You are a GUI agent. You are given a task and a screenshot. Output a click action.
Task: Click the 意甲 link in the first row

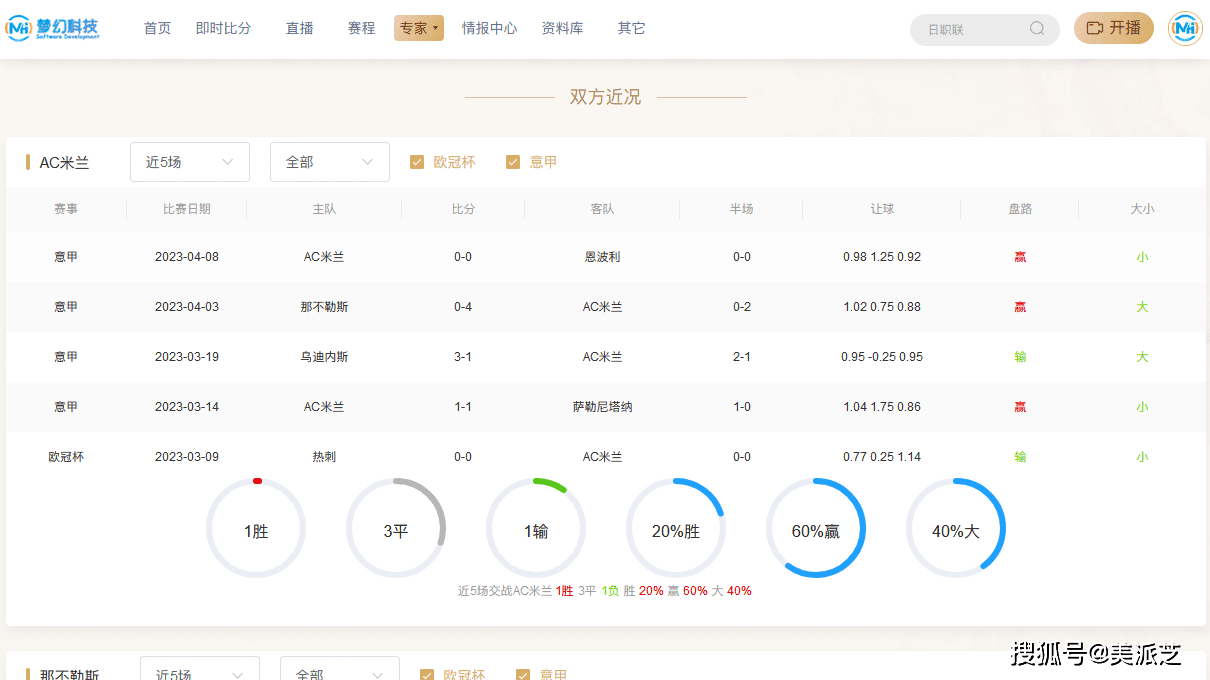tap(66, 256)
